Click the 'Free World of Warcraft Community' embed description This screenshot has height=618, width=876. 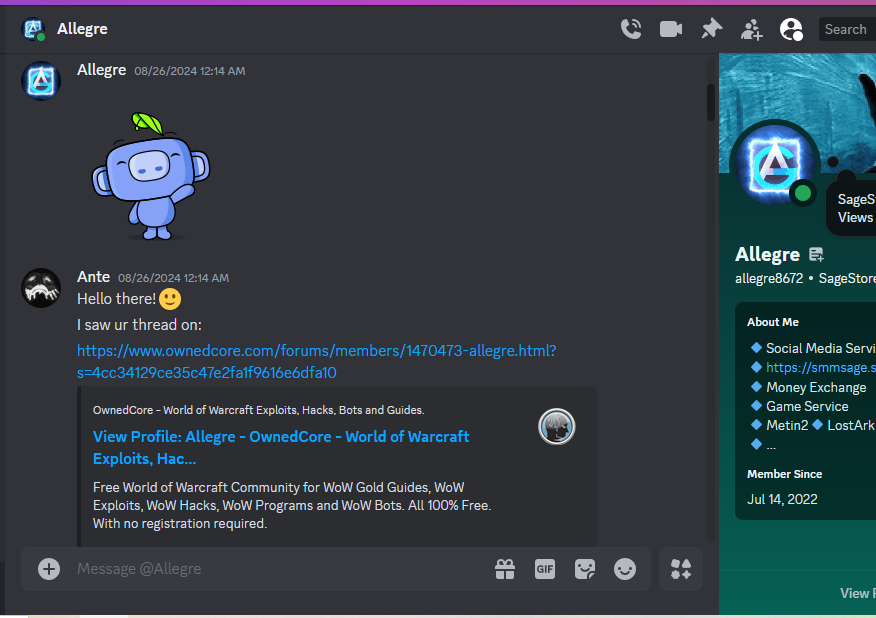pos(292,505)
